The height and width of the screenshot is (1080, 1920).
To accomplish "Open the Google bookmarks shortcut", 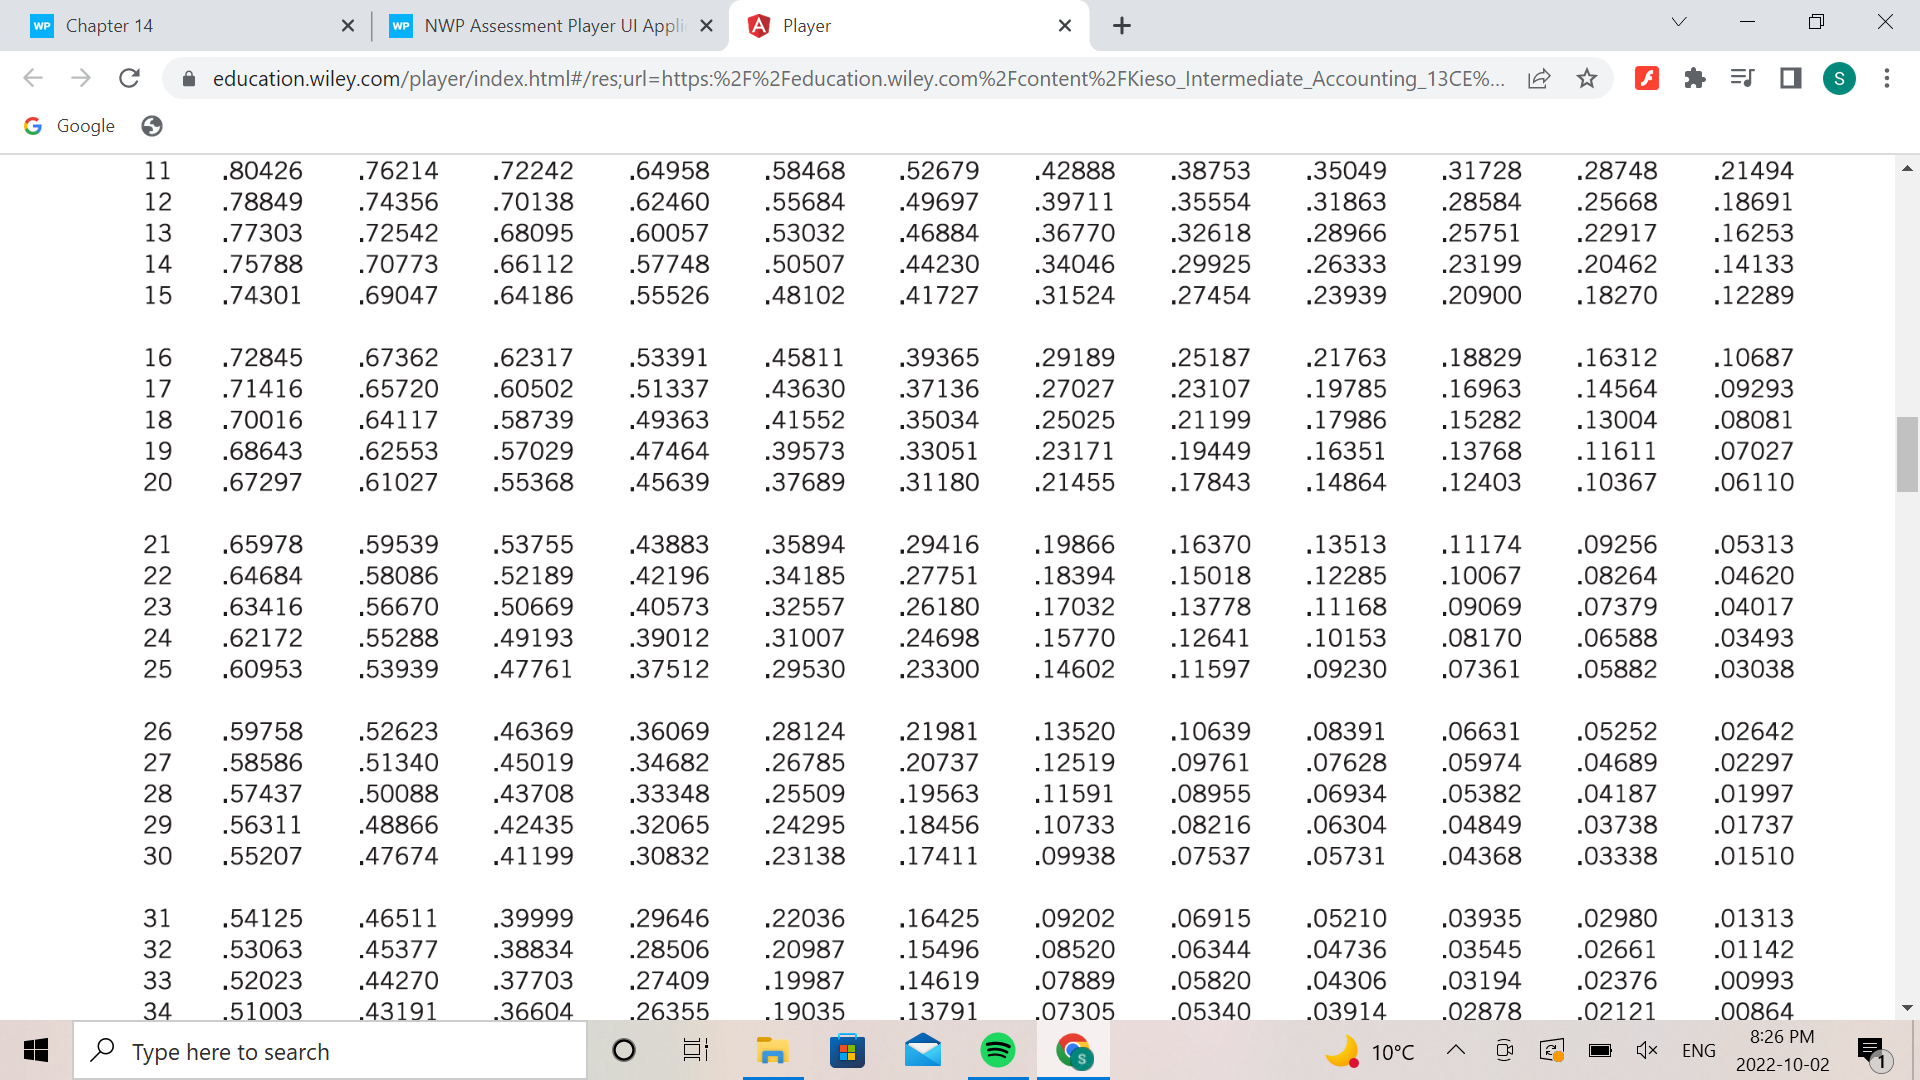I will pos(68,125).
